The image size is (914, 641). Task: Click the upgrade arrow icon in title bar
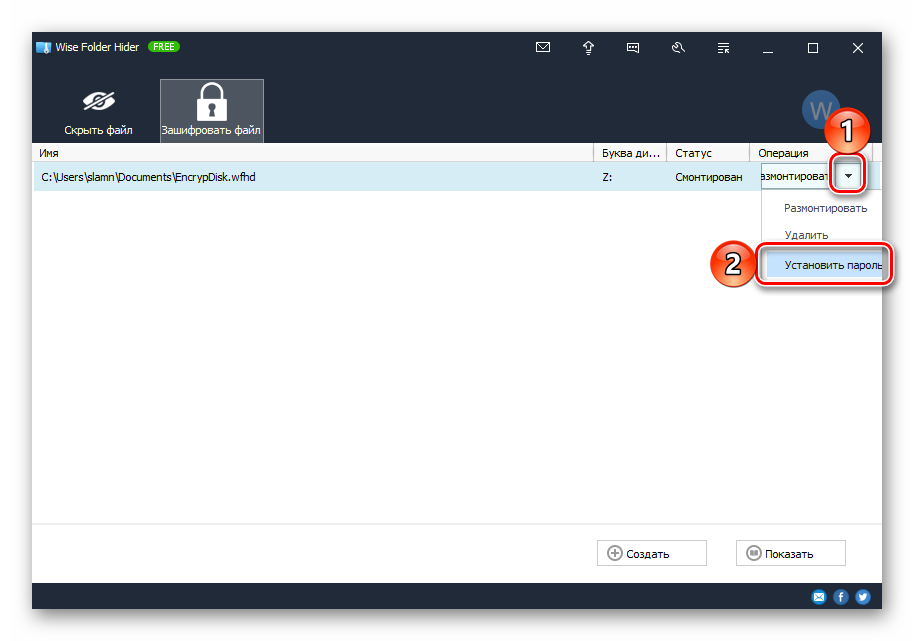(x=588, y=48)
